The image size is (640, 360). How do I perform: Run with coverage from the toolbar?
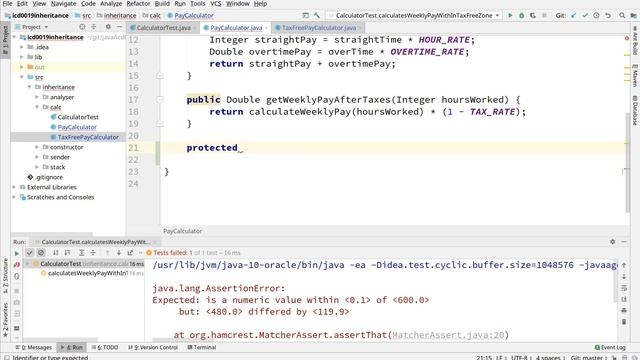pos(533,16)
